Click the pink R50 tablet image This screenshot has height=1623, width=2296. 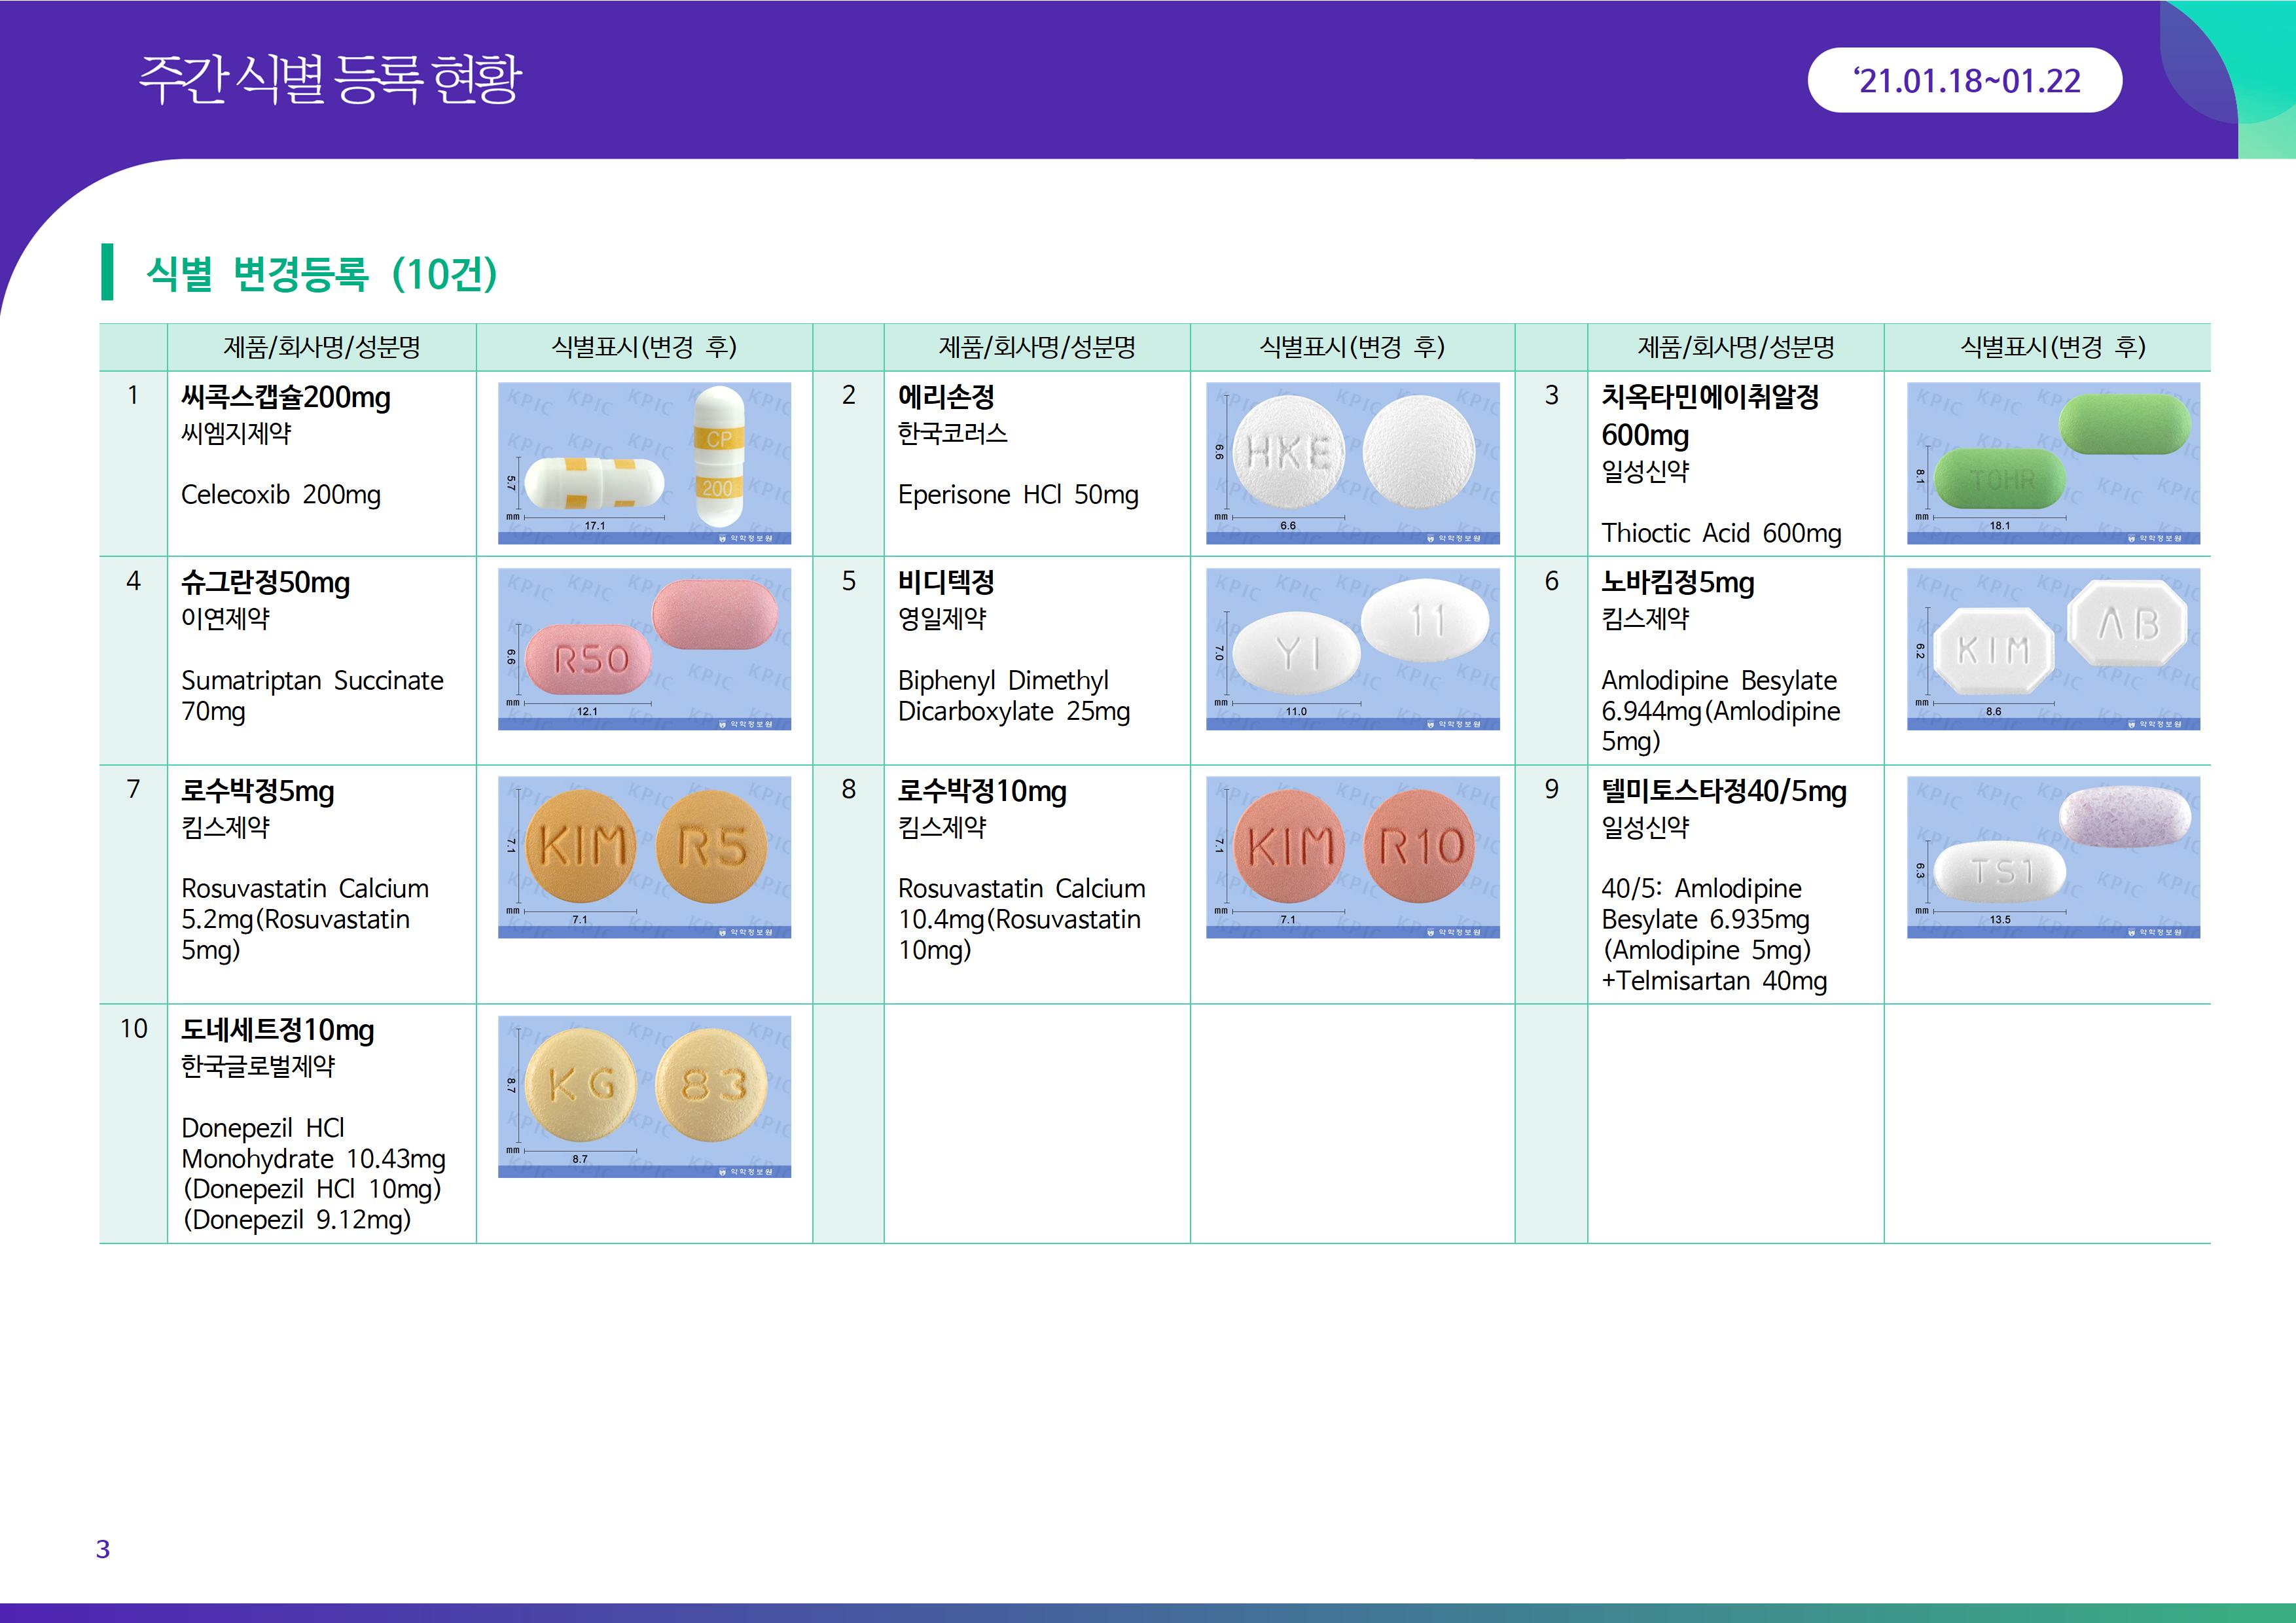[x=644, y=649]
